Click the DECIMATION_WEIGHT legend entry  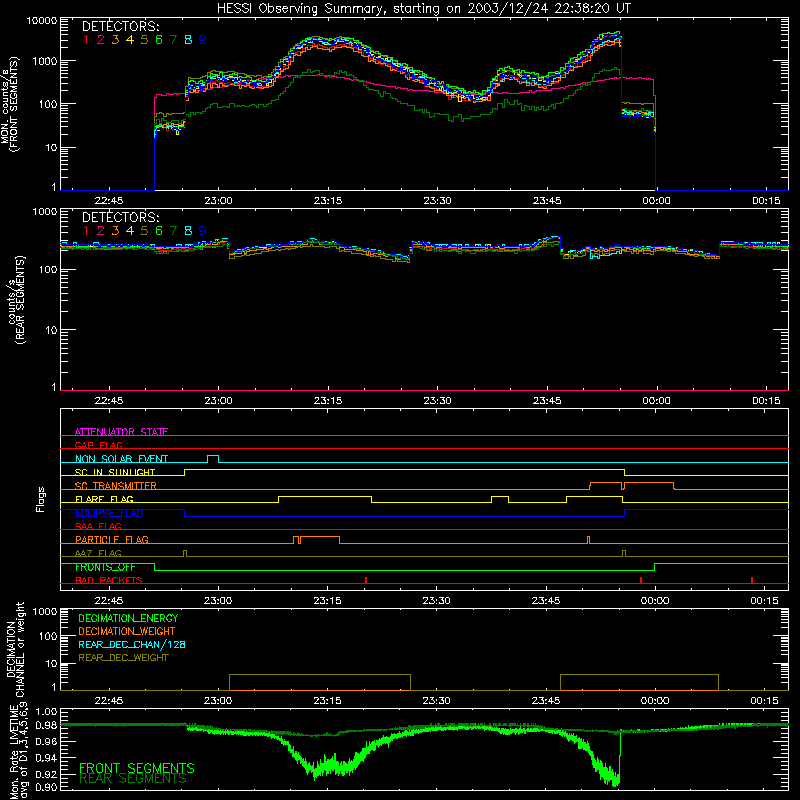(127, 631)
